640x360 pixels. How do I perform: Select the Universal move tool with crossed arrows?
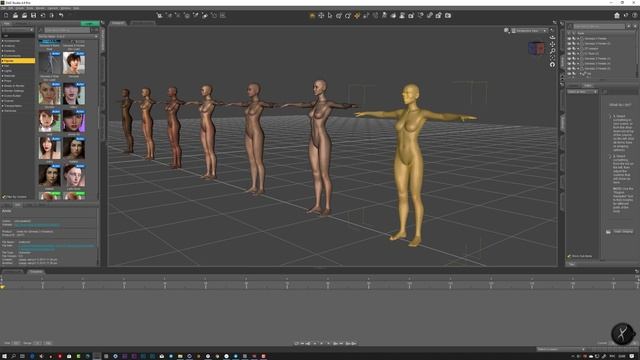(x=321, y=16)
